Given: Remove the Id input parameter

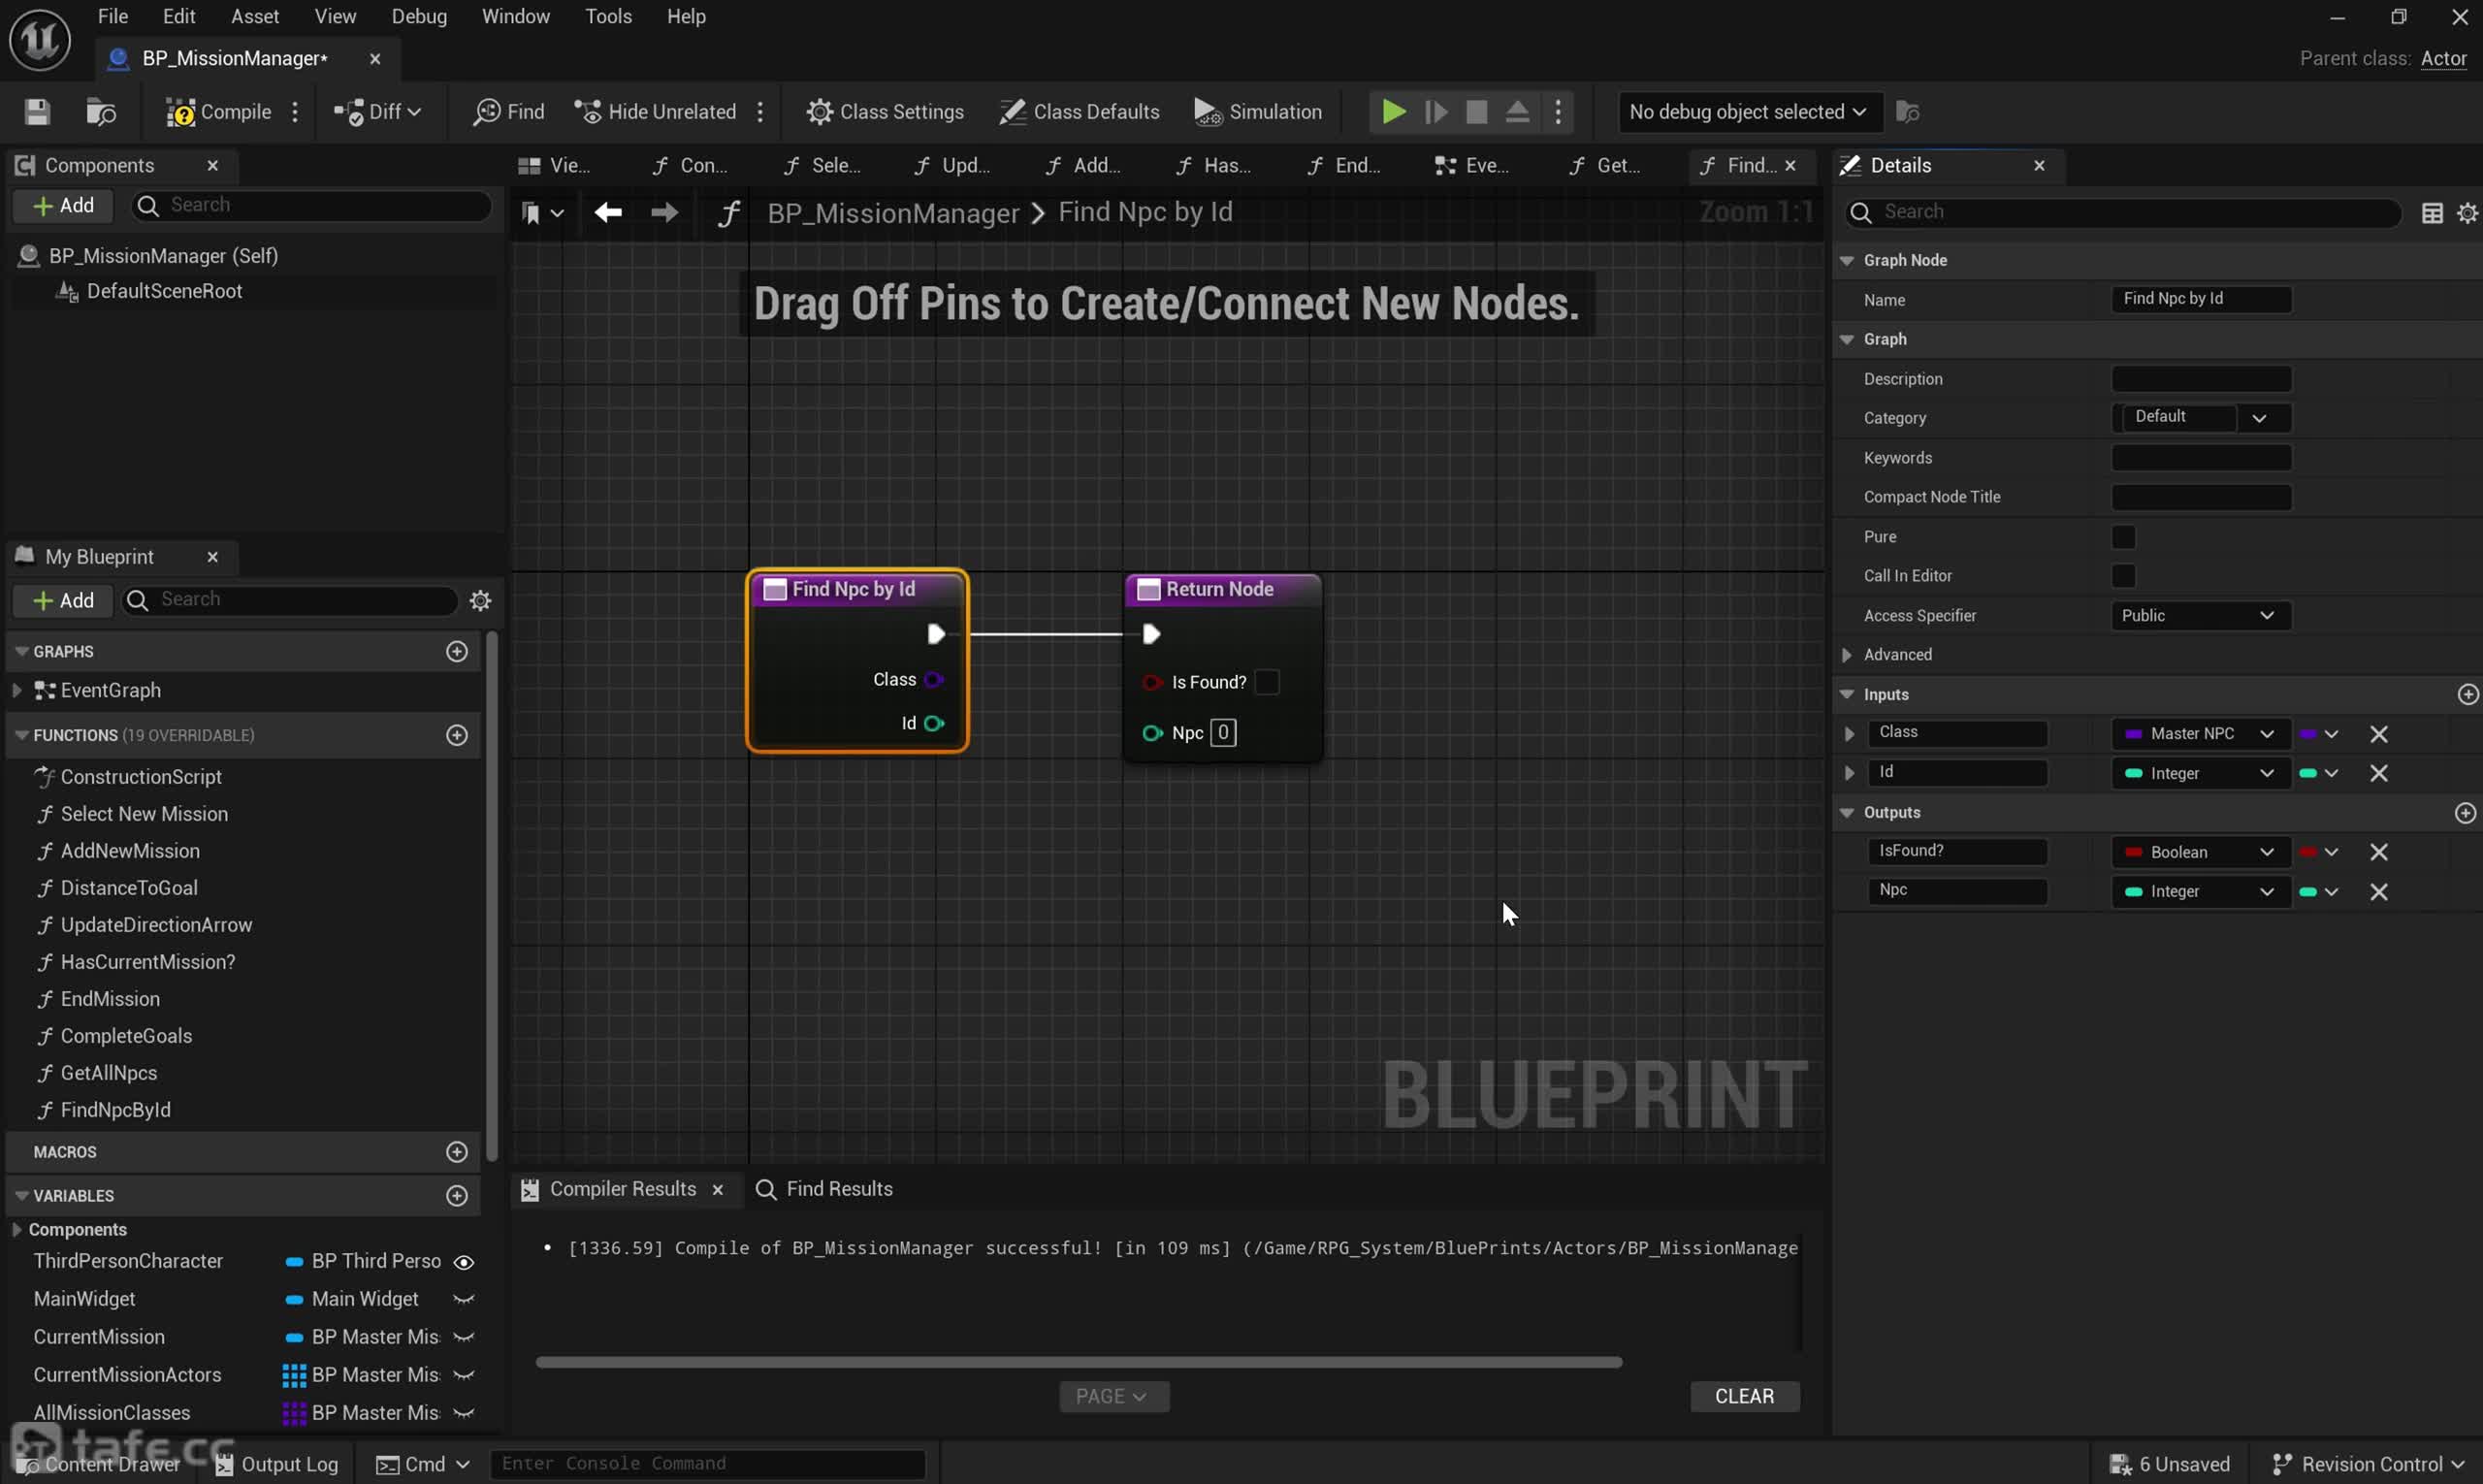Looking at the screenshot, I should pyautogui.click(x=2378, y=774).
